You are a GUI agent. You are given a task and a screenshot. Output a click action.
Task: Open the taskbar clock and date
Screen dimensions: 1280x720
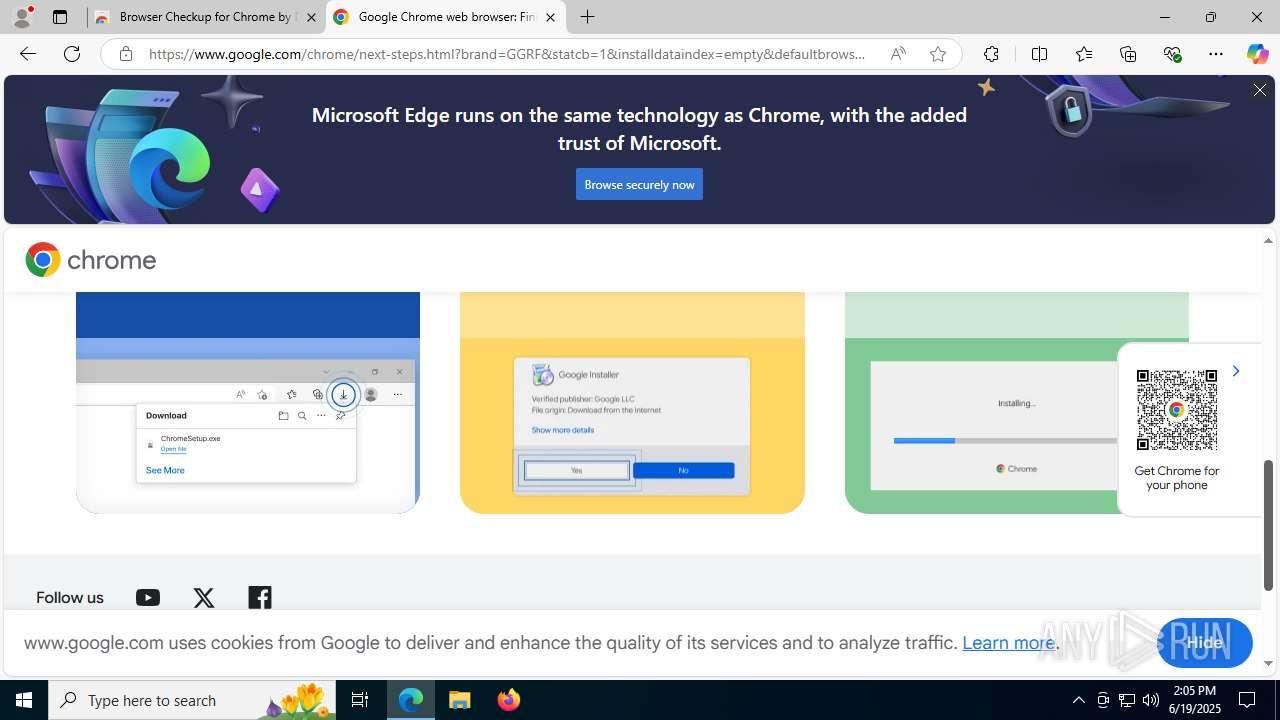tap(1195, 700)
